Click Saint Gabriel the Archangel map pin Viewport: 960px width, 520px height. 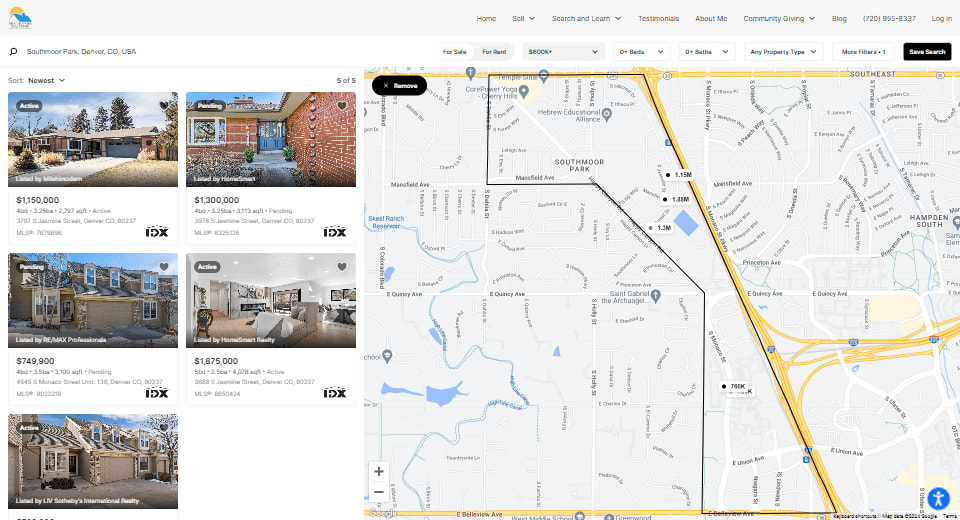click(656, 296)
